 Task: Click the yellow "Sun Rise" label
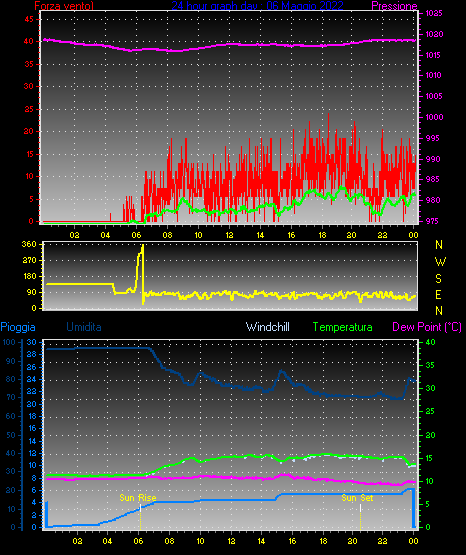click(138, 498)
